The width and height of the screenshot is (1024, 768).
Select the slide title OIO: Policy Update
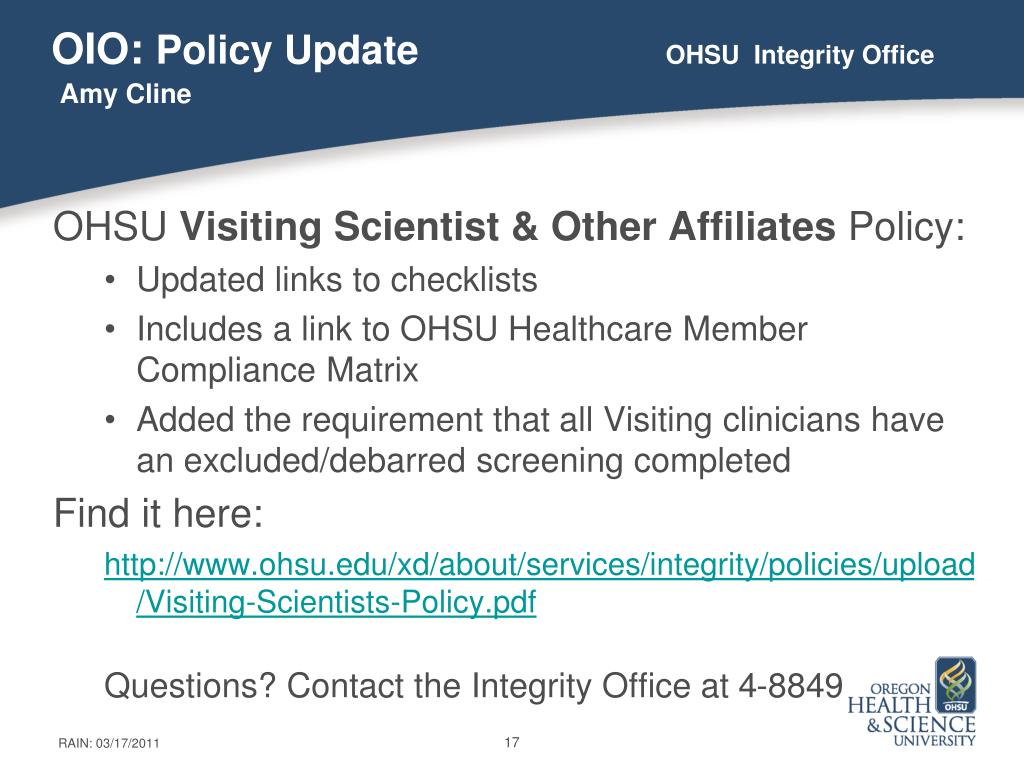point(235,50)
